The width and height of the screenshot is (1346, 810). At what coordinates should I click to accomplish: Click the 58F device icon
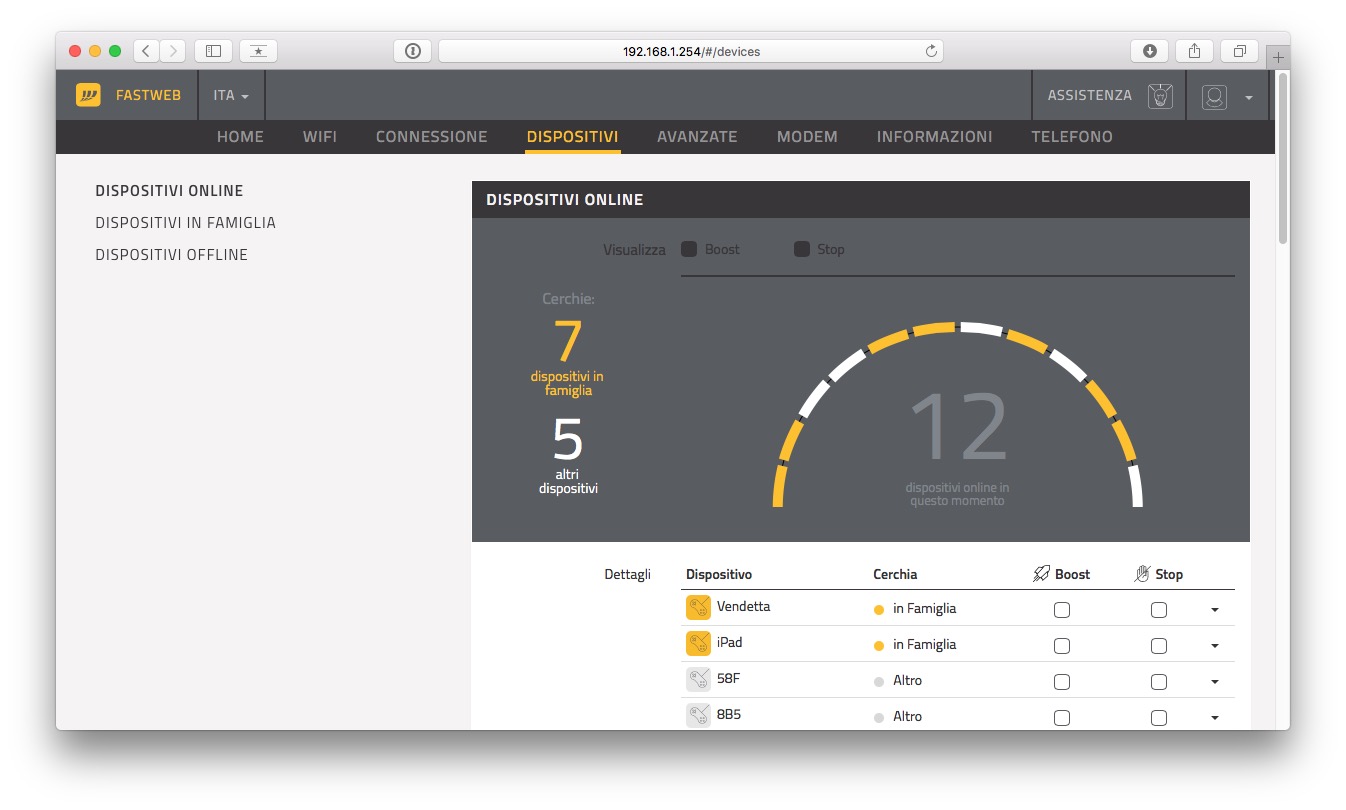coord(698,679)
